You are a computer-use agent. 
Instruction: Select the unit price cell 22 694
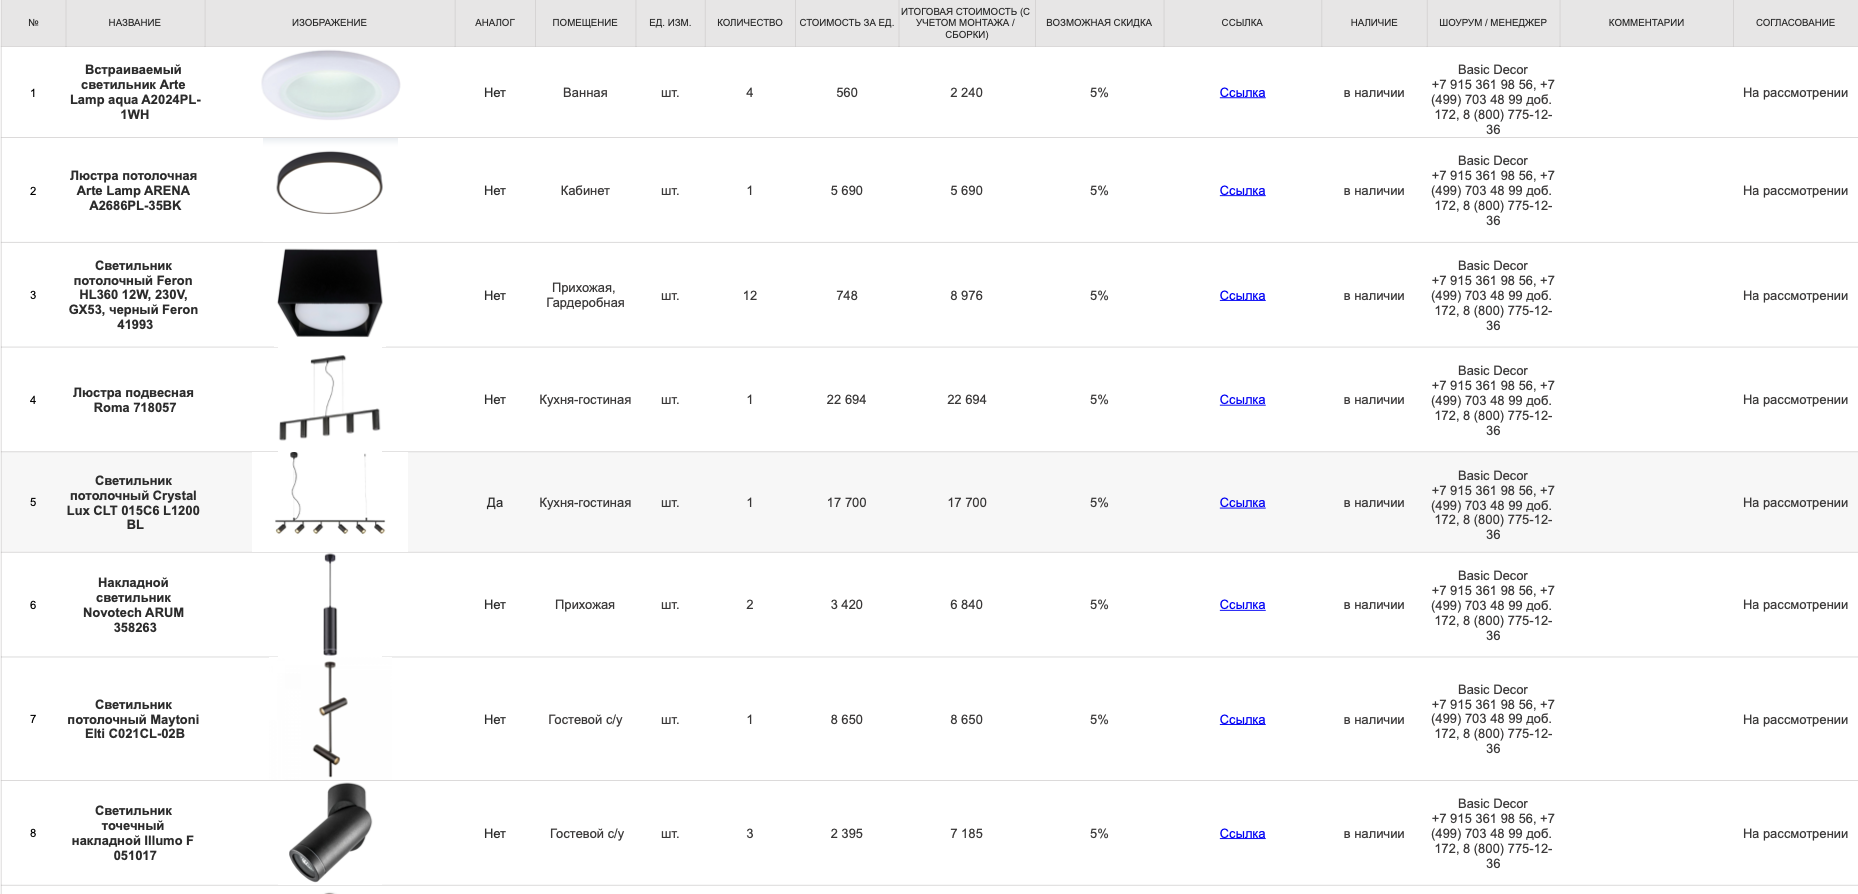point(847,399)
